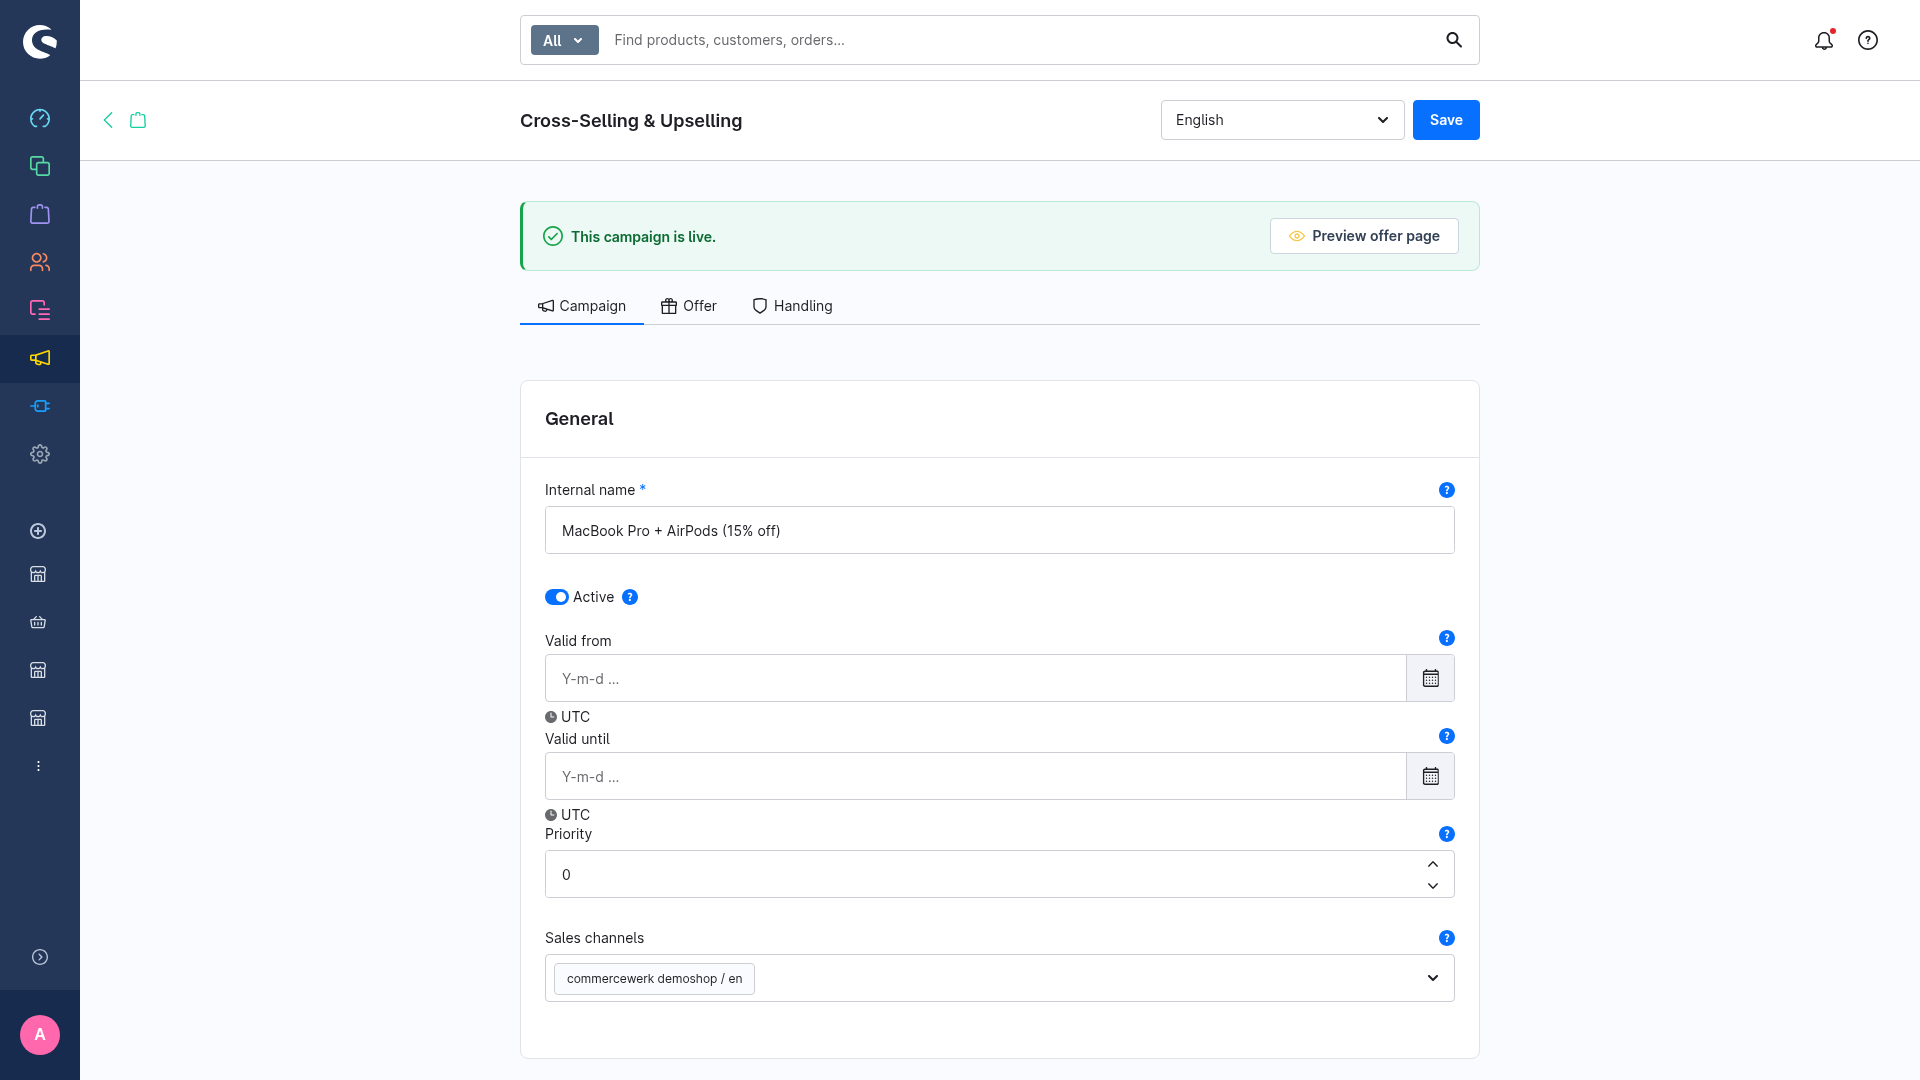Show help for Priority

1447,834
